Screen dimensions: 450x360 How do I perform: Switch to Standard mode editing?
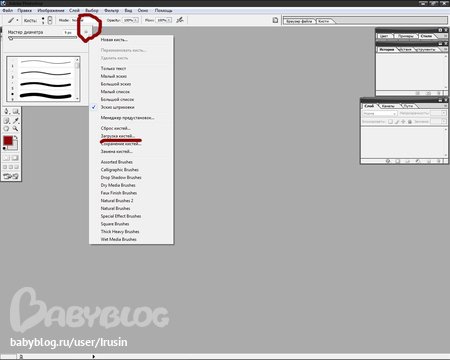tap(6, 158)
